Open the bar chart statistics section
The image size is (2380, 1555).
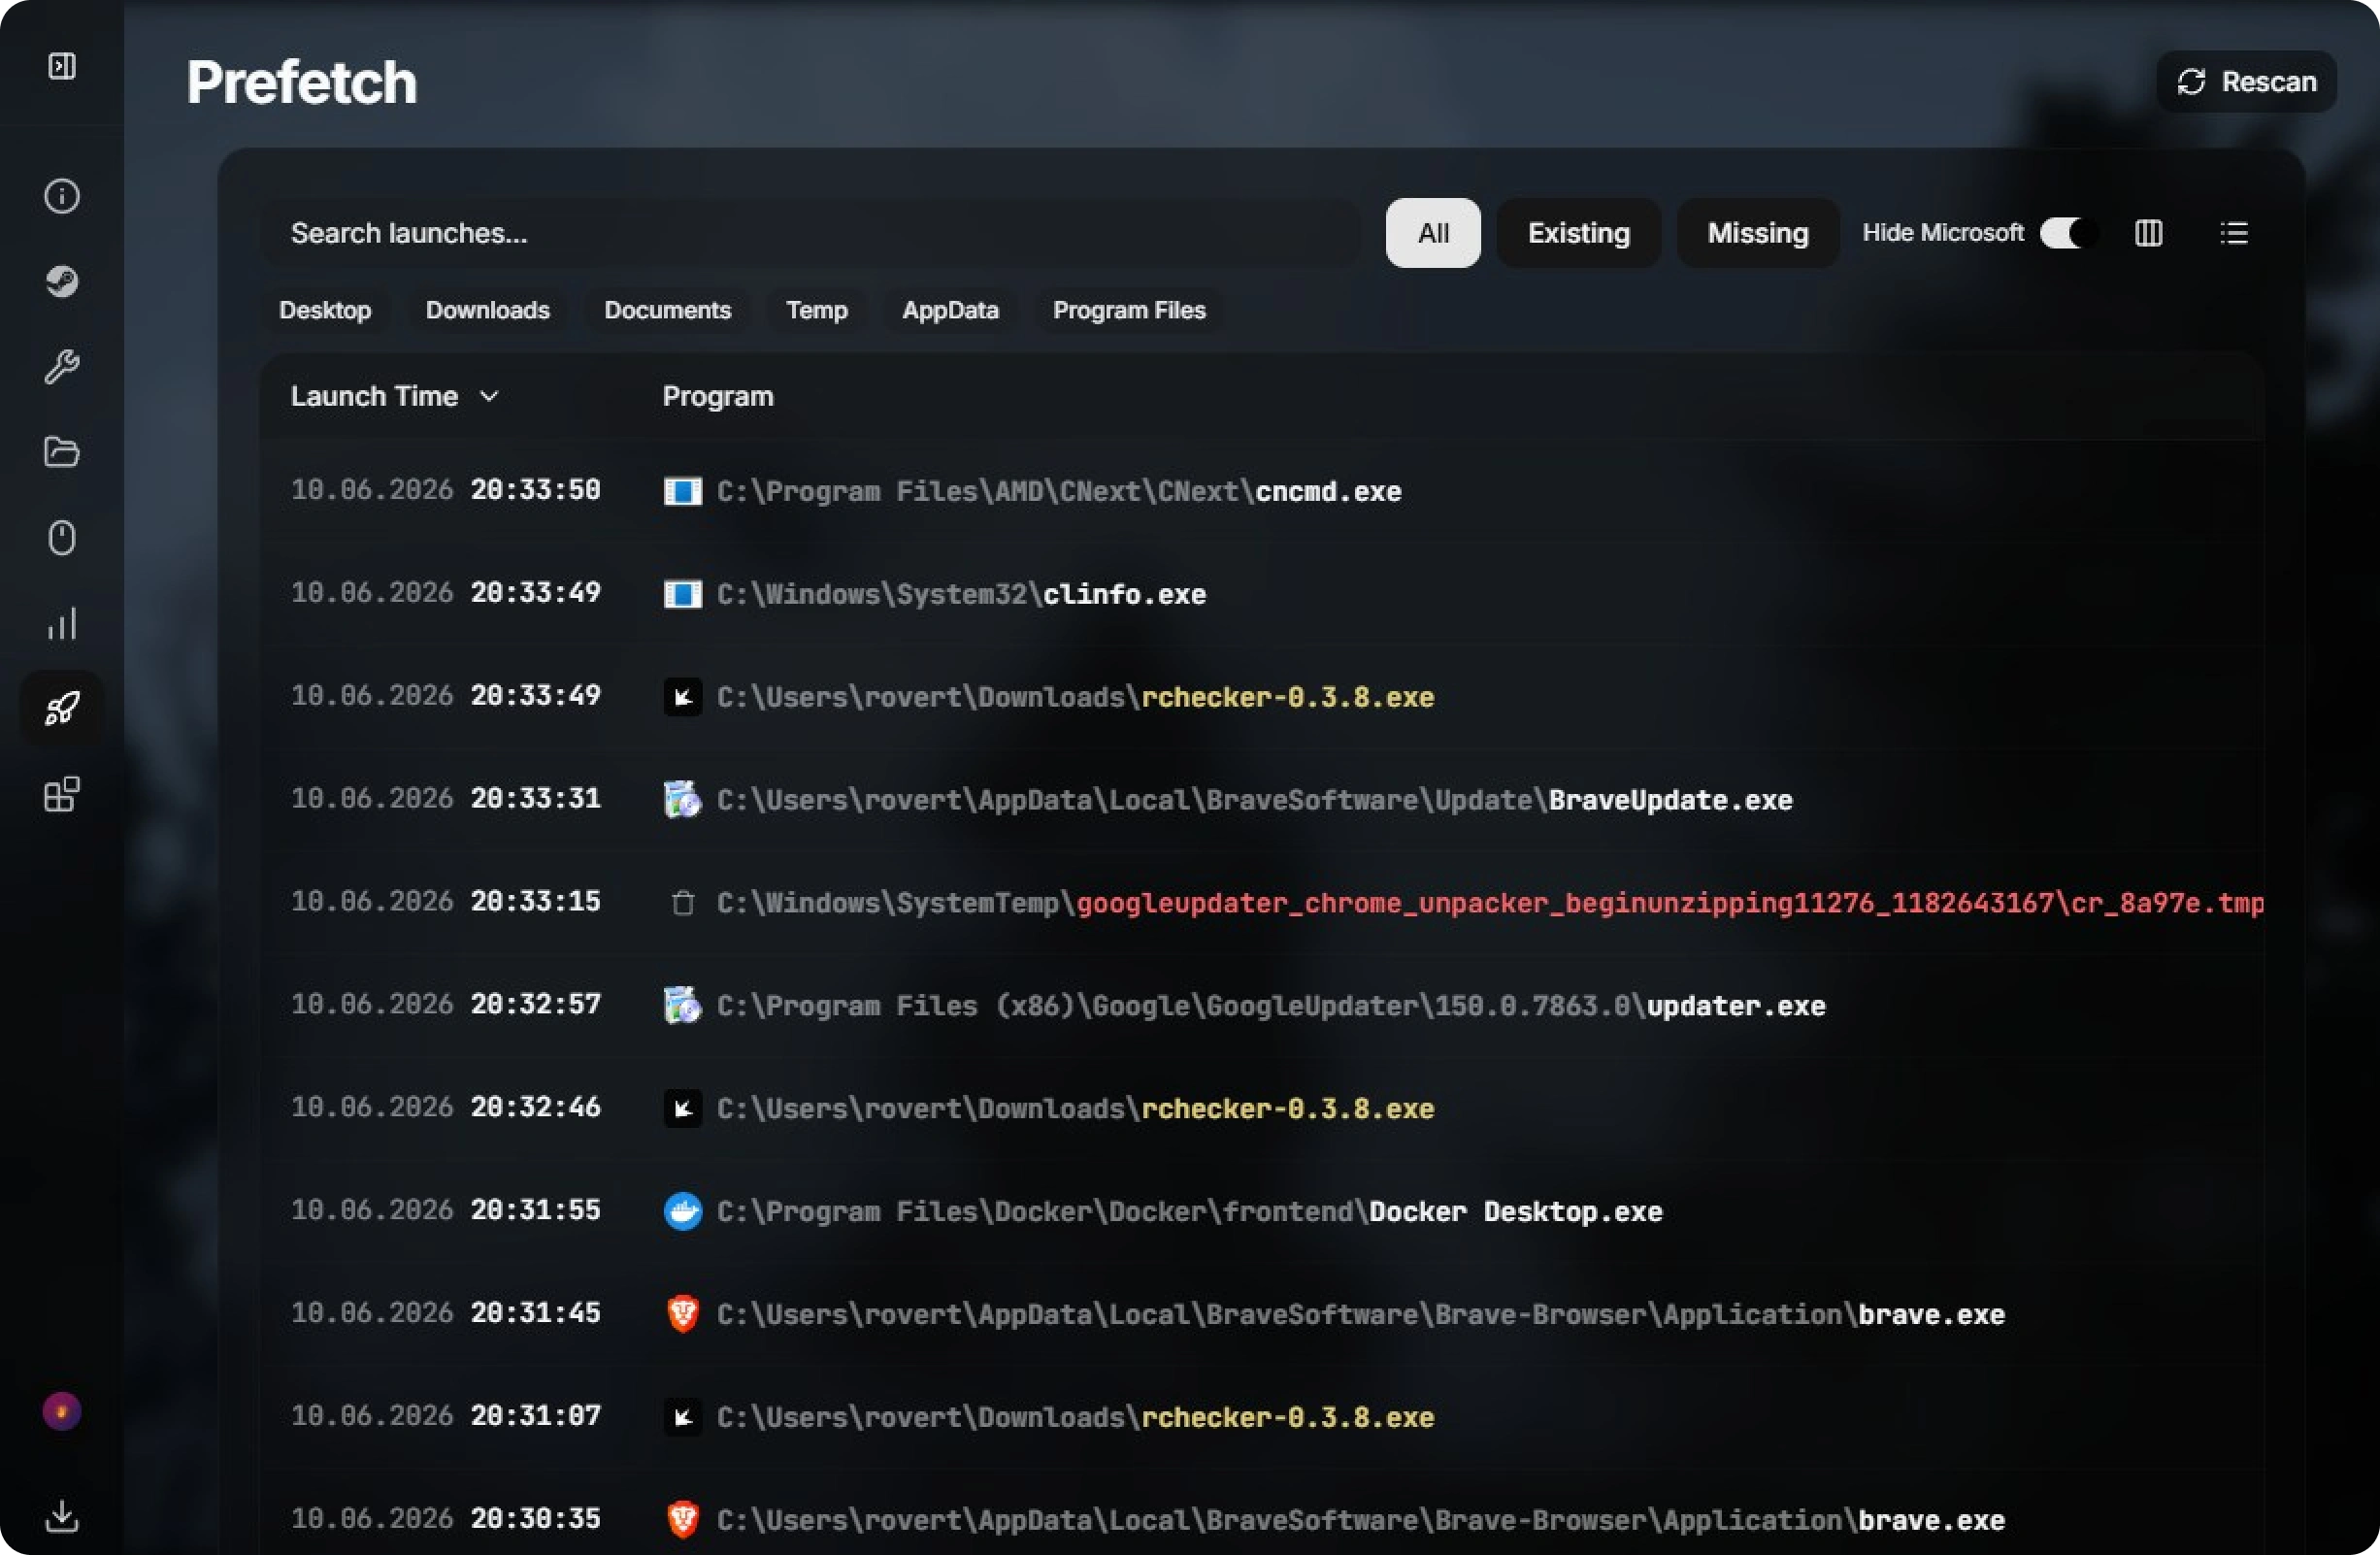tap(62, 623)
